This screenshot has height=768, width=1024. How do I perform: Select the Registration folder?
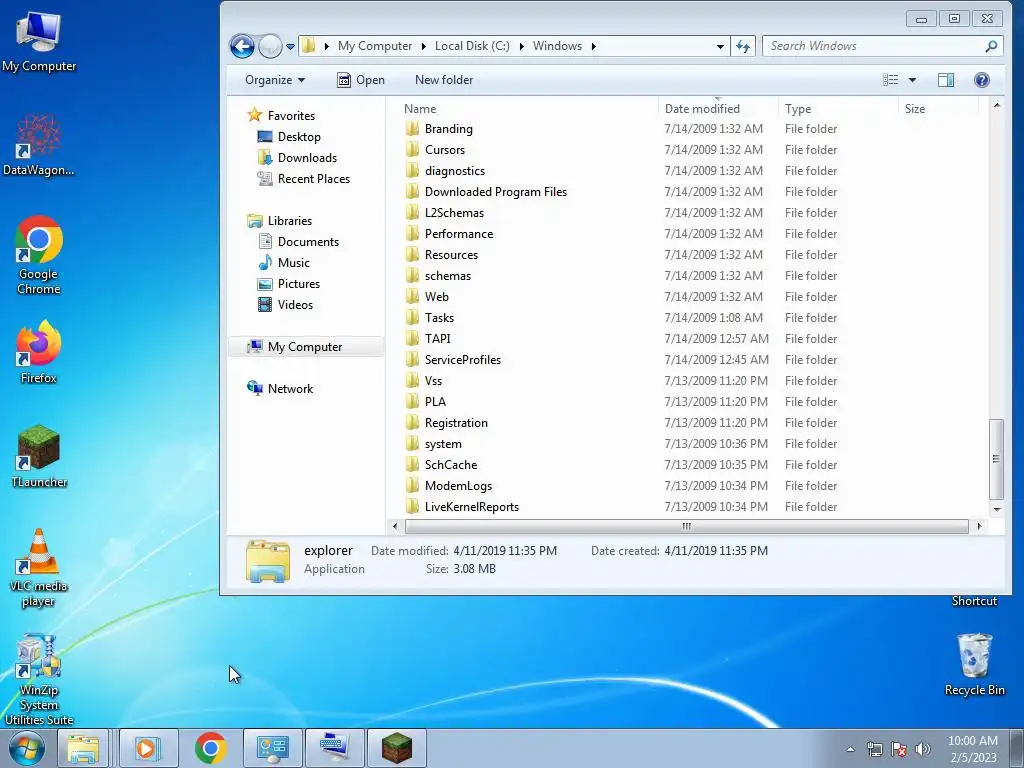[456, 423]
